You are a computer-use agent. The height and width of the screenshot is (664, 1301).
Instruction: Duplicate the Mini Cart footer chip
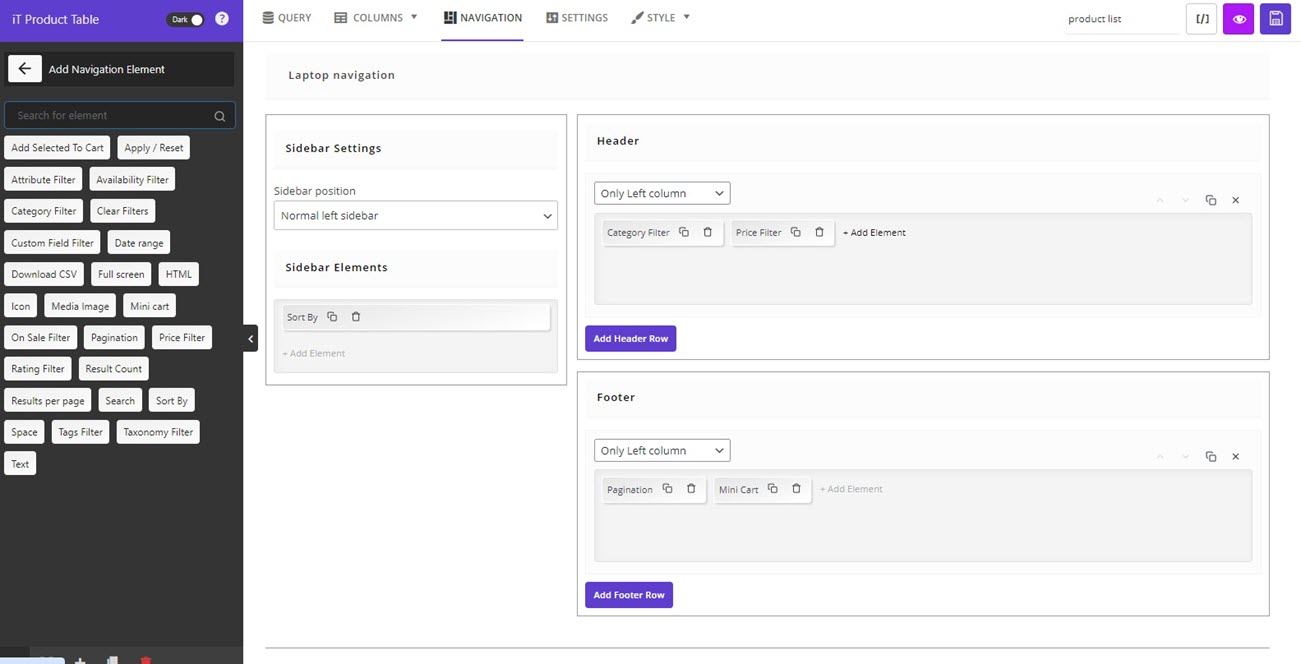pyautogui.click(x=773, y=489)
